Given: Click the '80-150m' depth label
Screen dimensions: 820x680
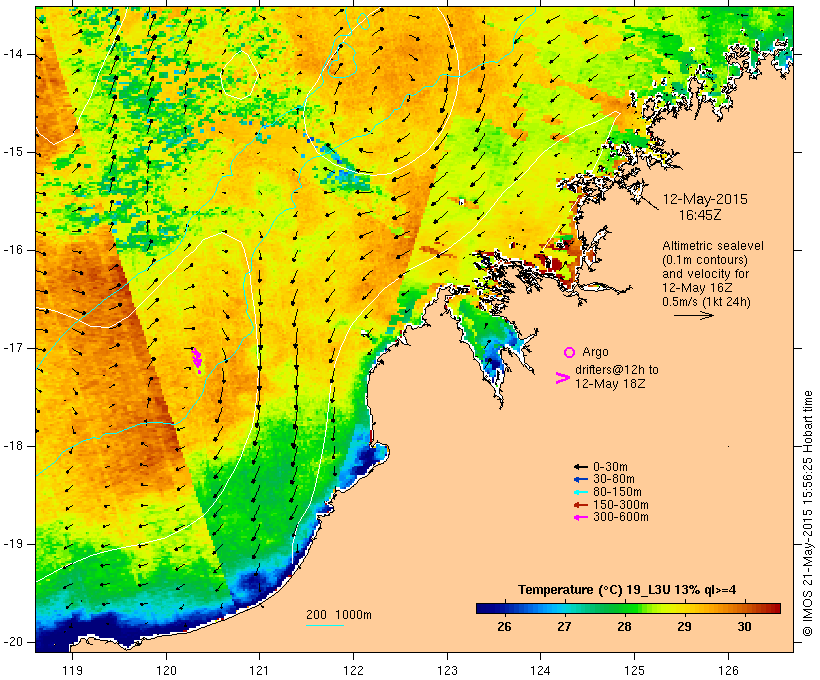Looking at the screenshot, I should pos(617,492).
